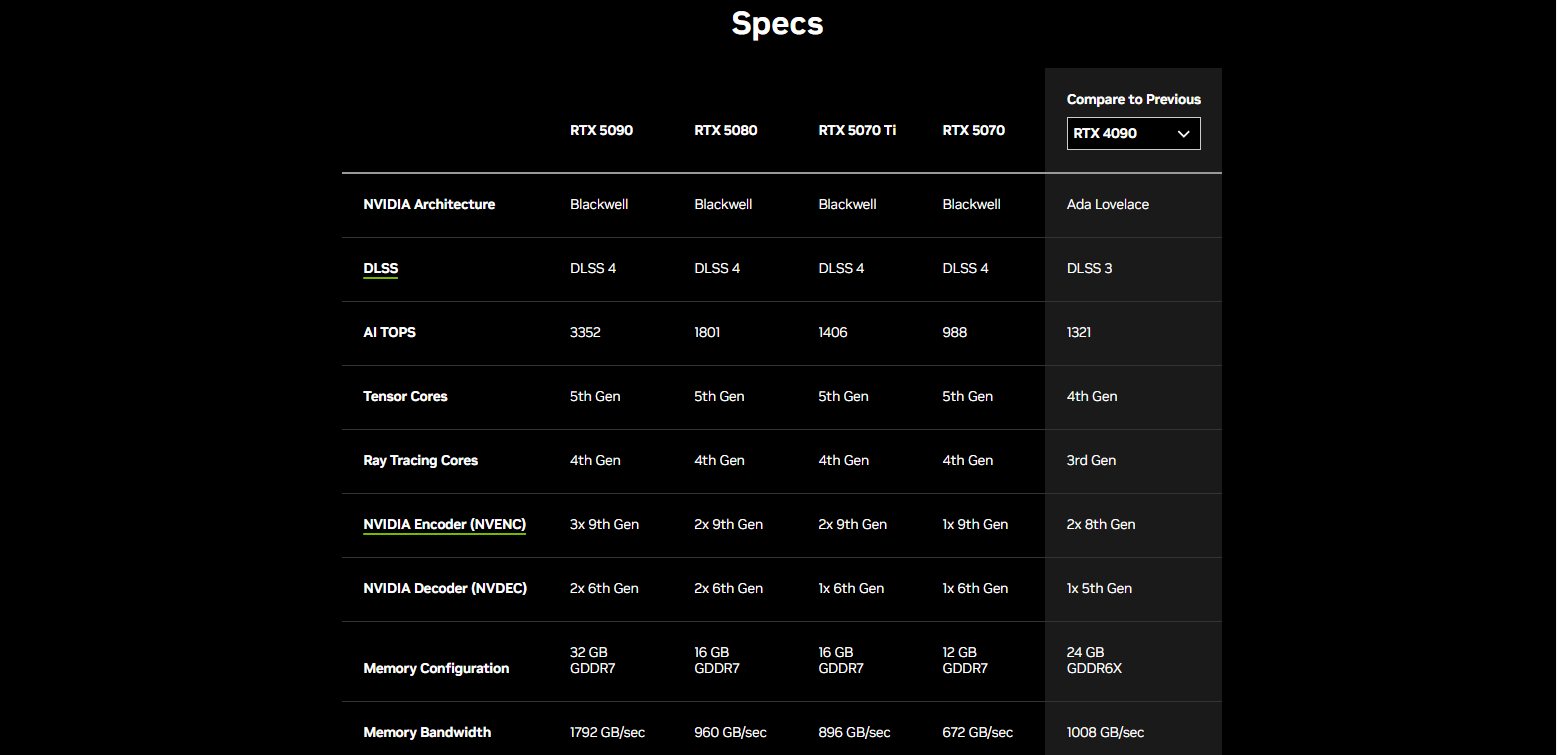1557x755 pixels.
Task: Click the 960 GB/sec bandwidth value
Action: (730, 732)
